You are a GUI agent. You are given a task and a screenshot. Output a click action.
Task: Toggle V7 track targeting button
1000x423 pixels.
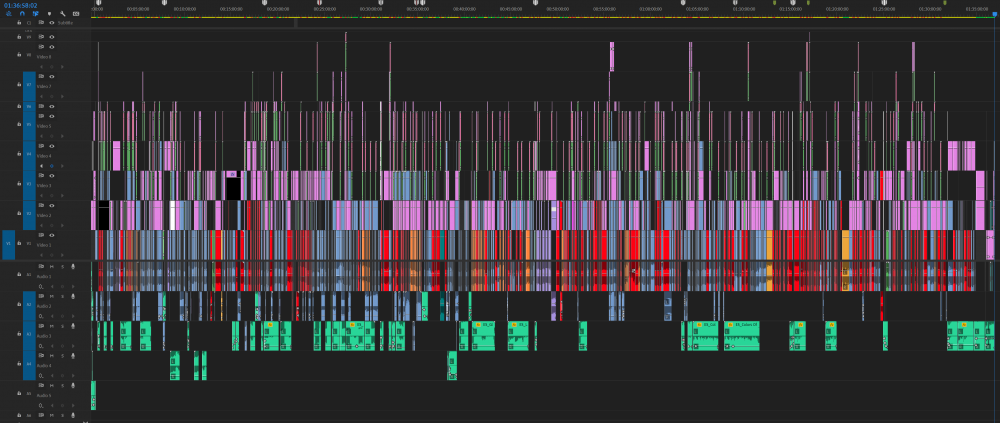29,84
